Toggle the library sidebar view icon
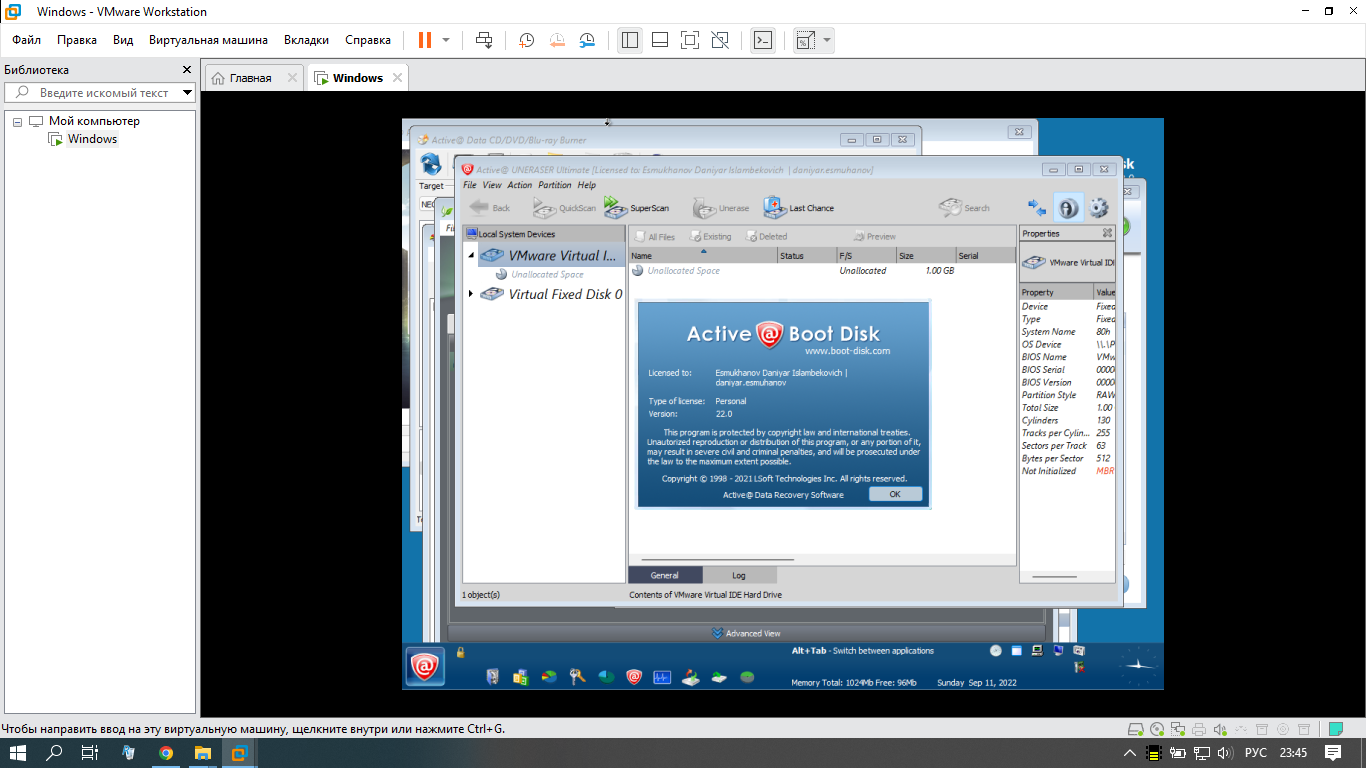Image resolution: width=1366 pixels, height=768 pixels. (x=629, y=40)
